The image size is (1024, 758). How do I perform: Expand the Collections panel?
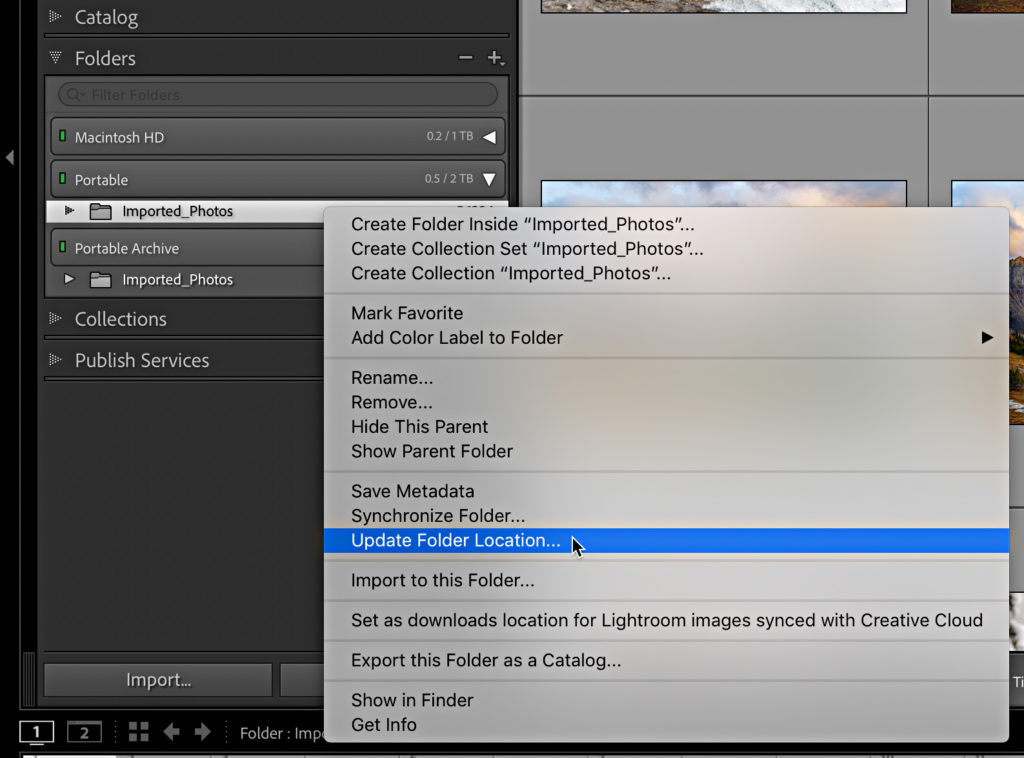pos(55,319)
